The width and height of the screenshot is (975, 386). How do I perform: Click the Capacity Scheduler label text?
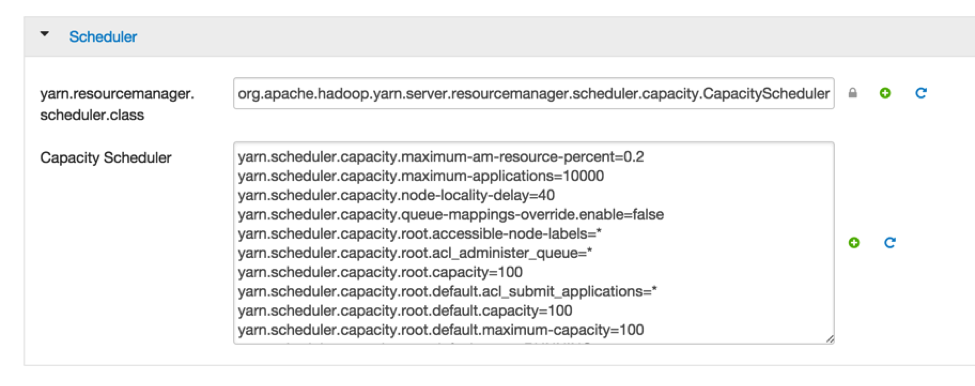tap(106, 158)
